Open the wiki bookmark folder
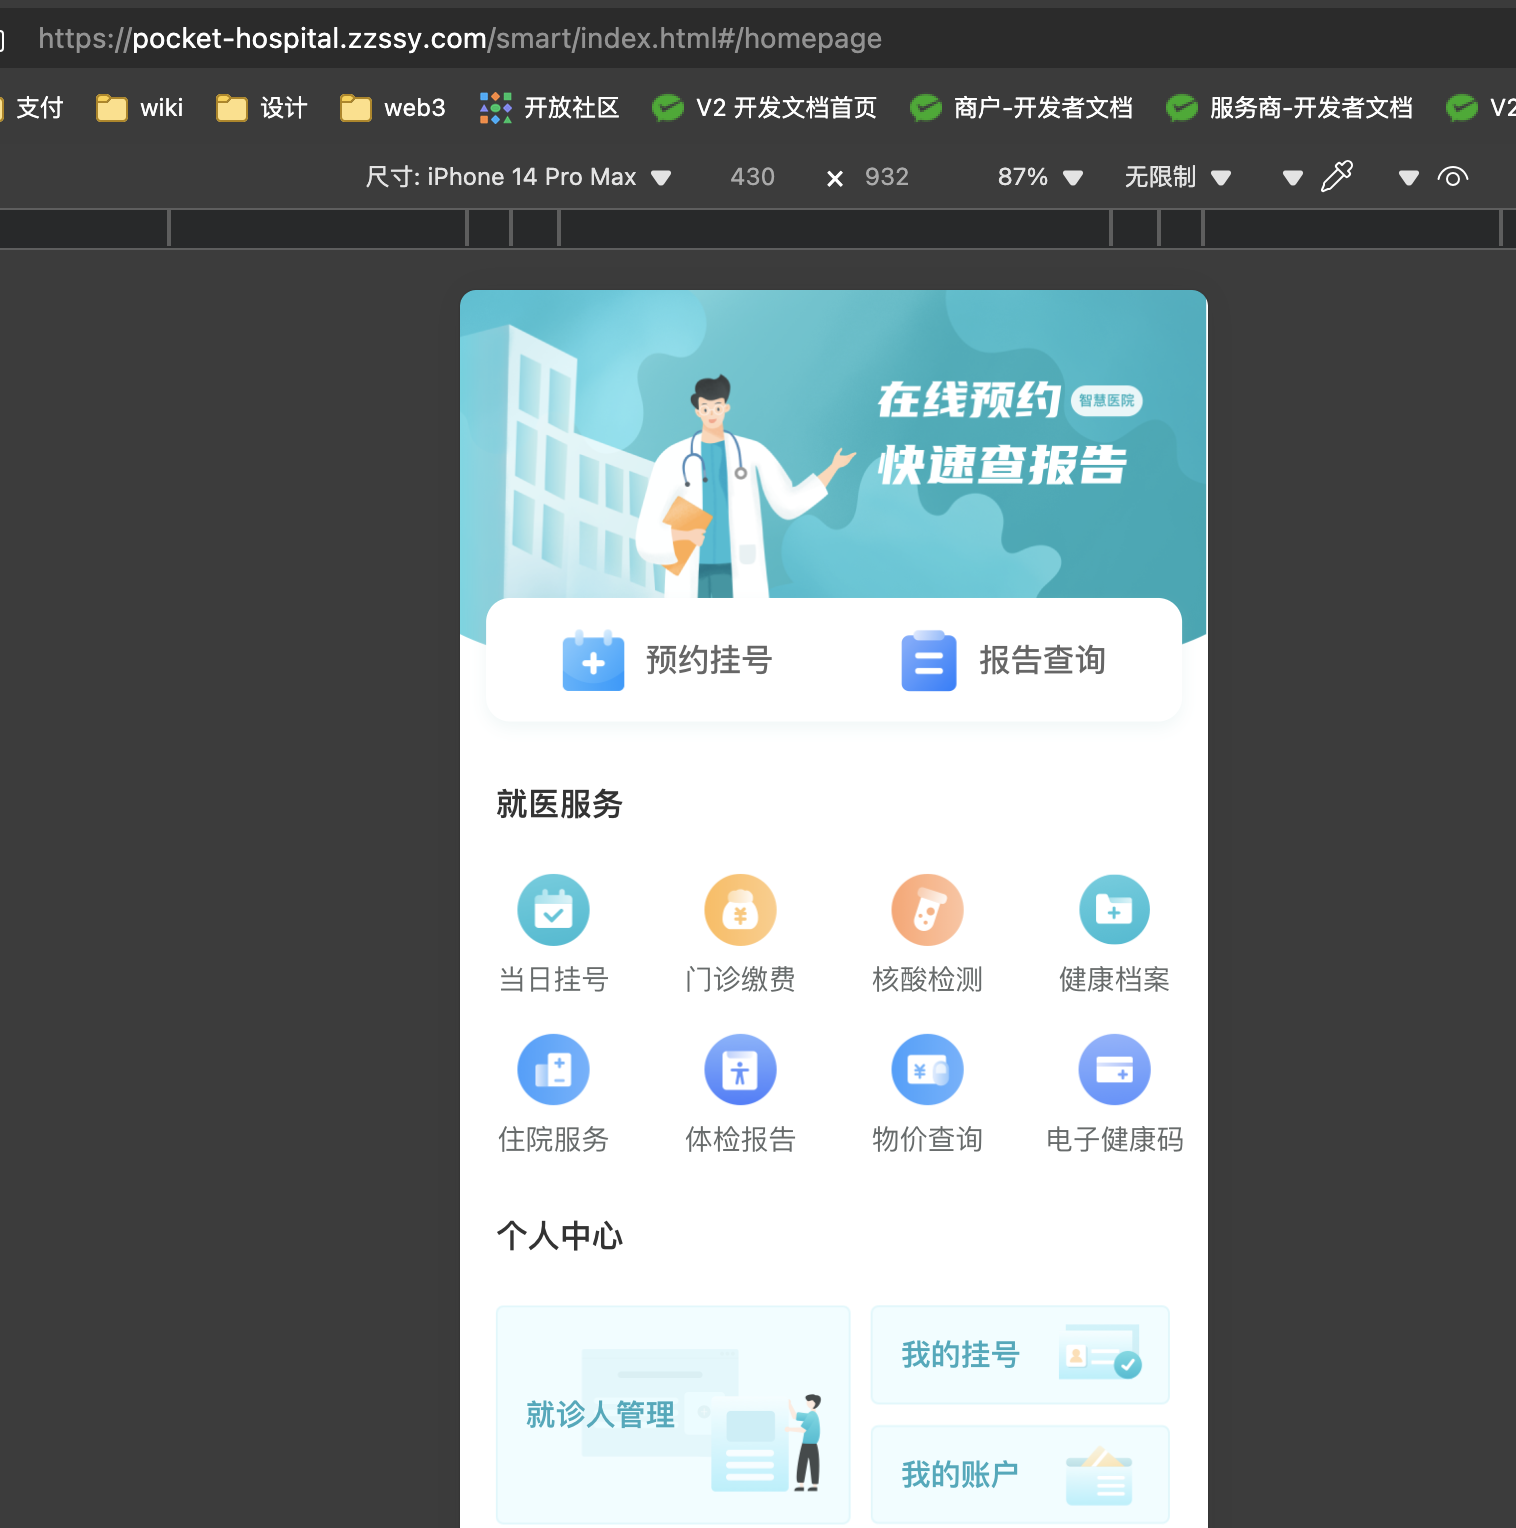Screen dimensions: 1516x1528 tap(140, 107)
